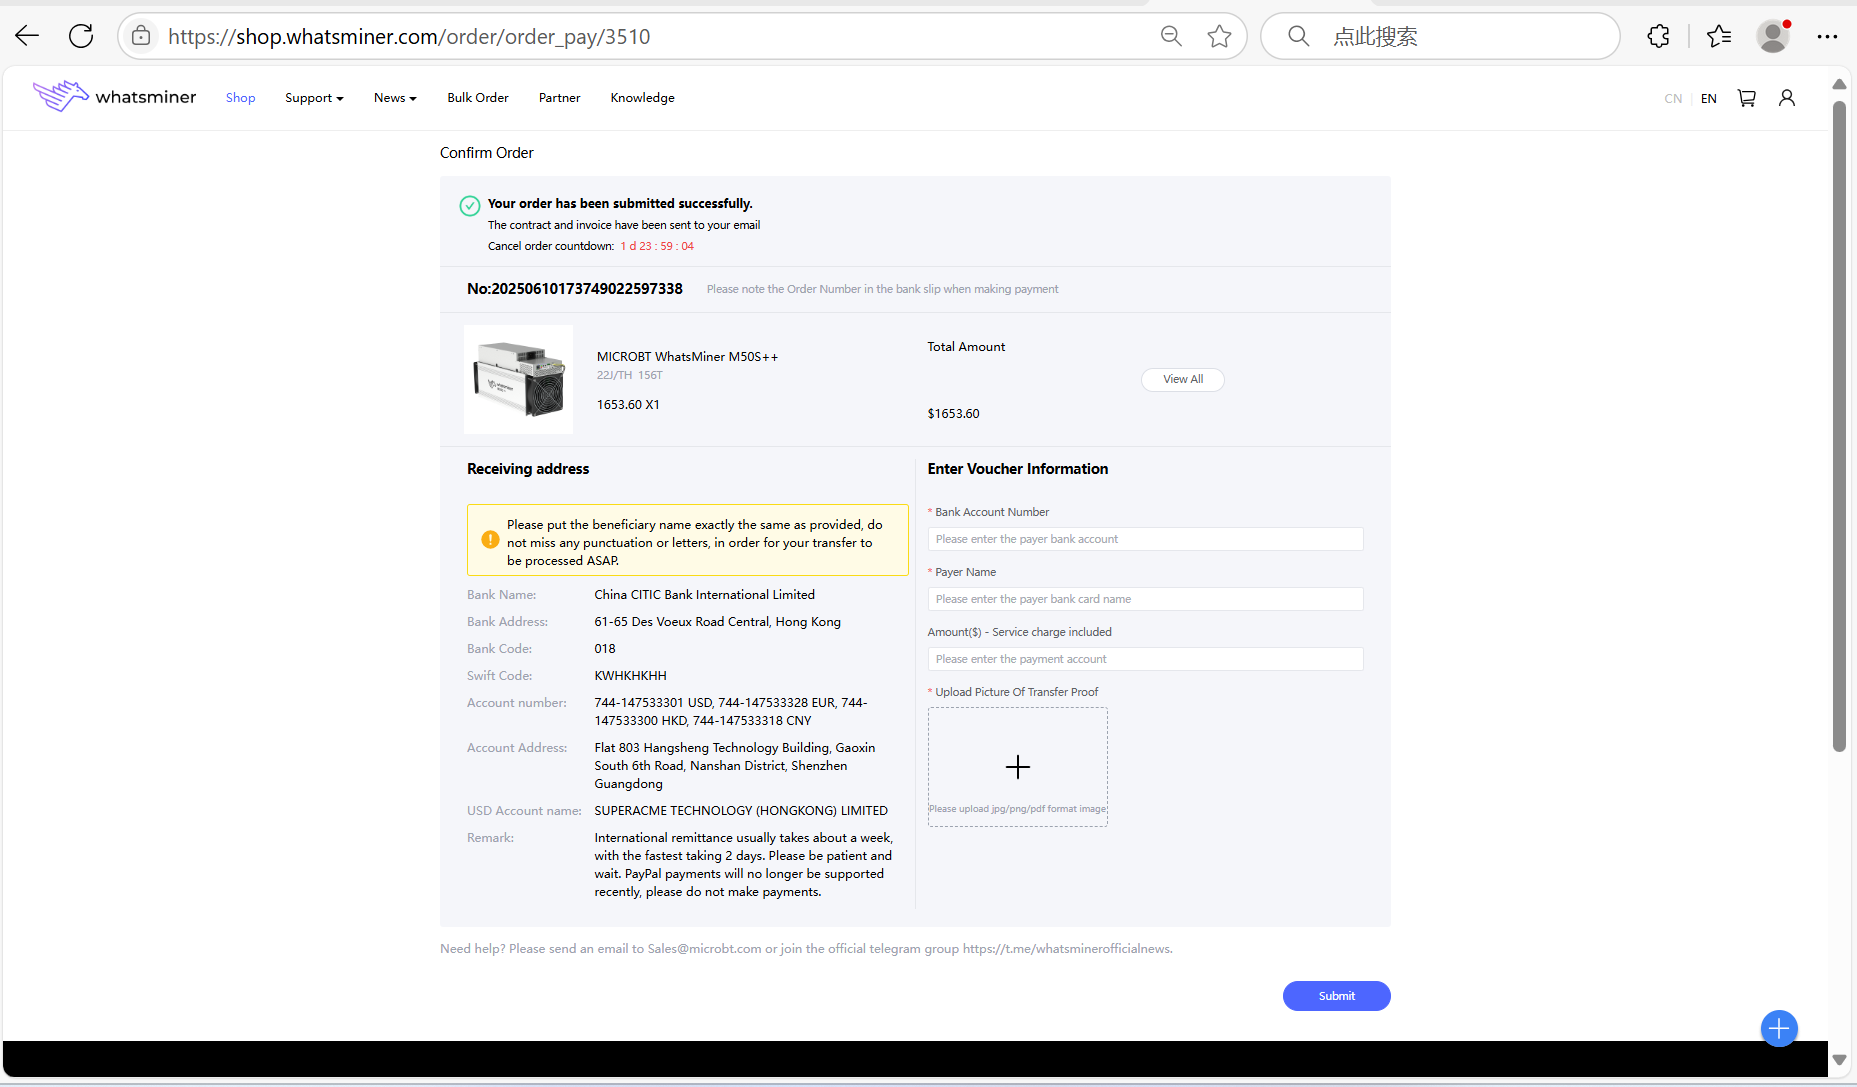Click the Bank Address value text

pyautogui.click(x=718, y=622)
